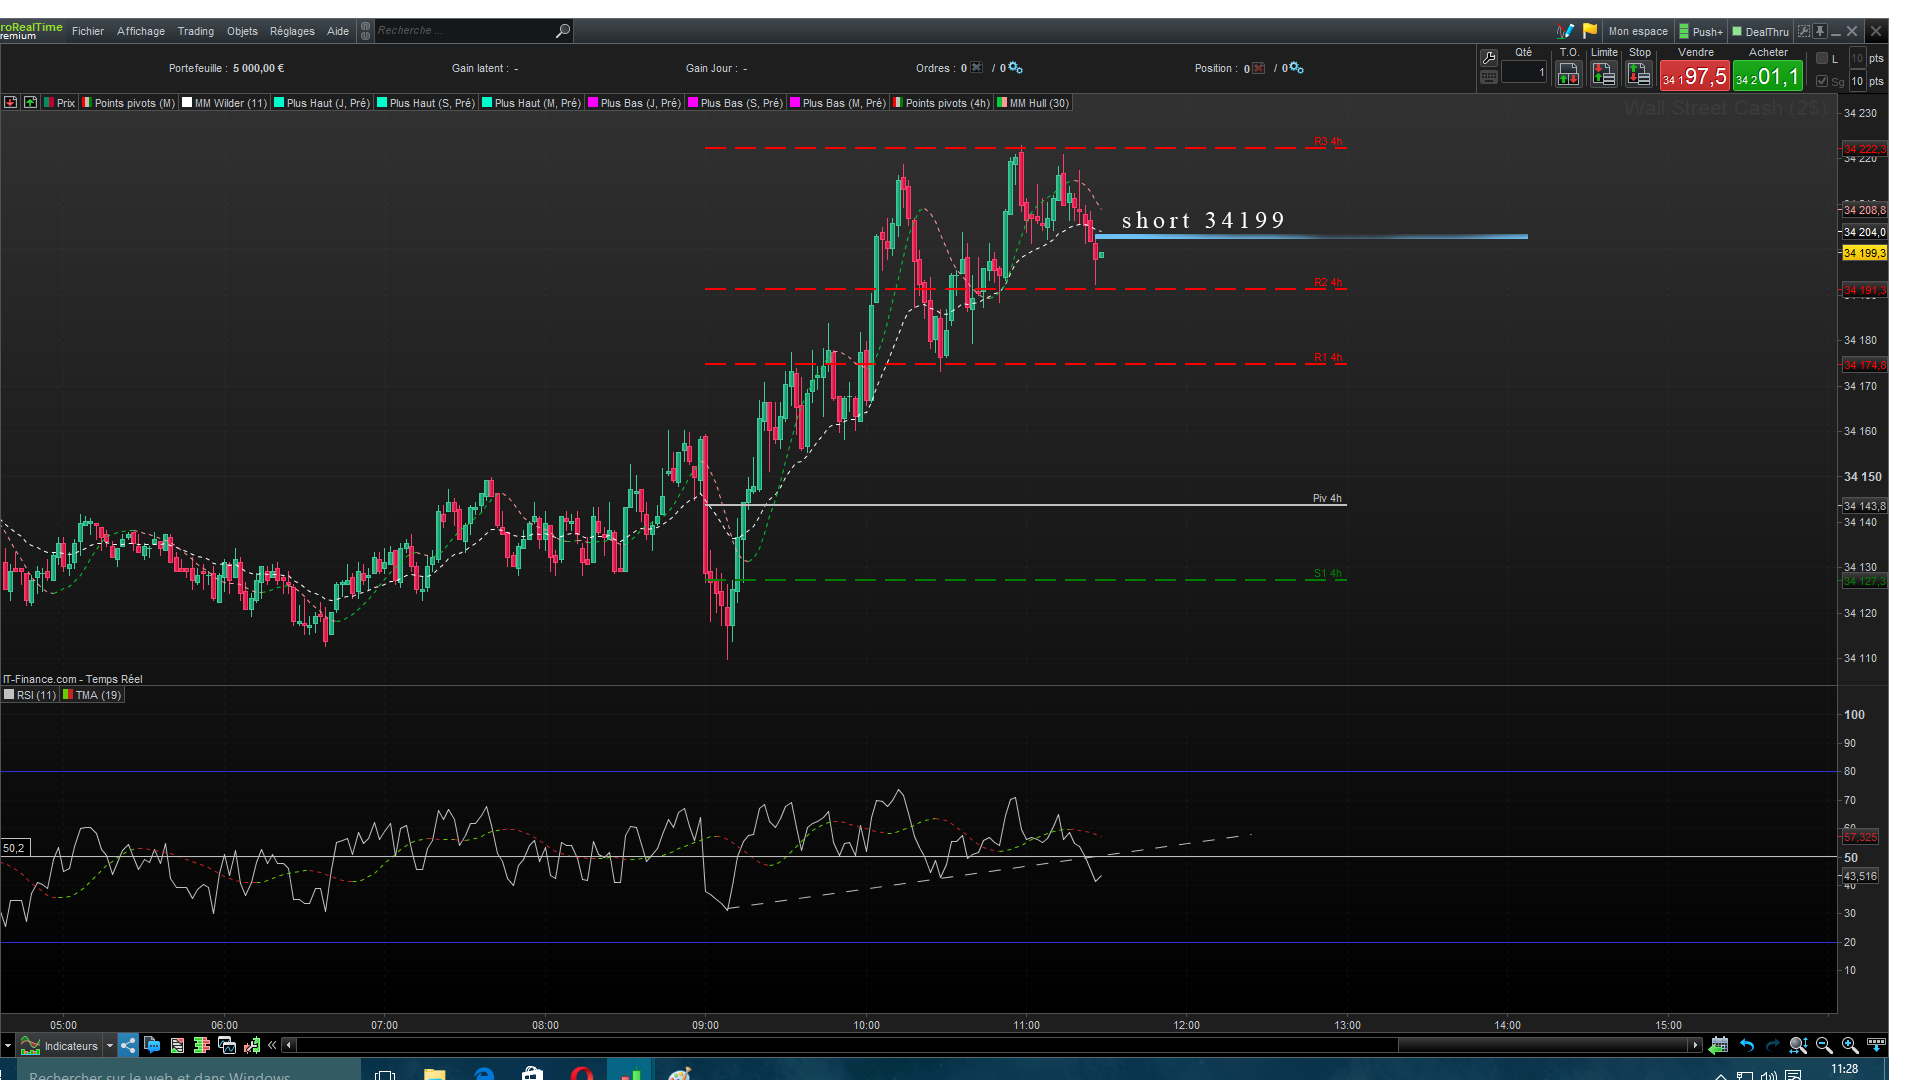Click the Limite order icon

(1604, 74)
